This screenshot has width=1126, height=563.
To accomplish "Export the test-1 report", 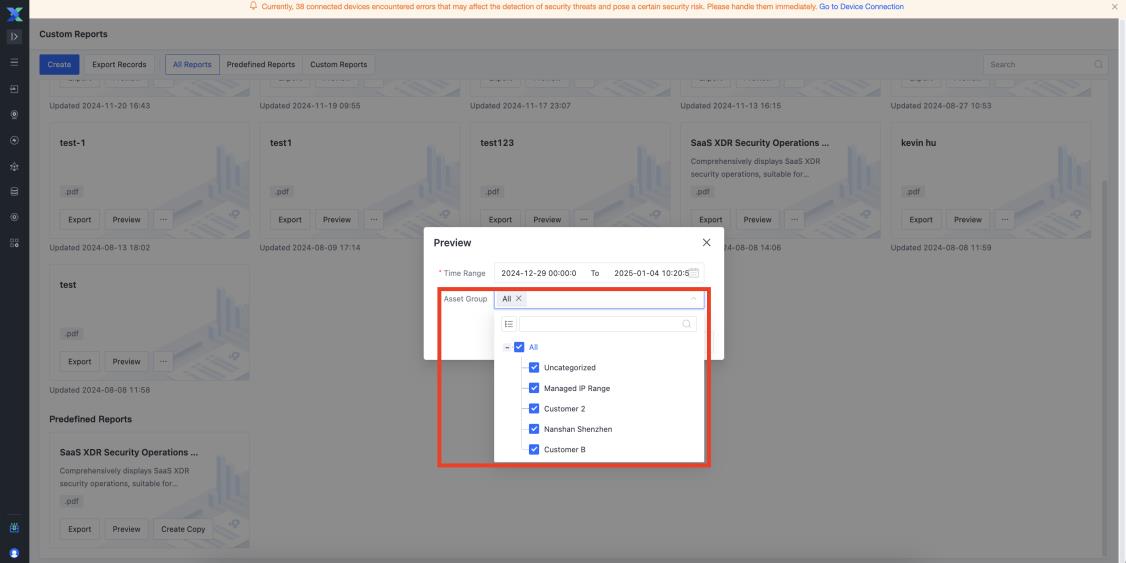I will point(80,220).
